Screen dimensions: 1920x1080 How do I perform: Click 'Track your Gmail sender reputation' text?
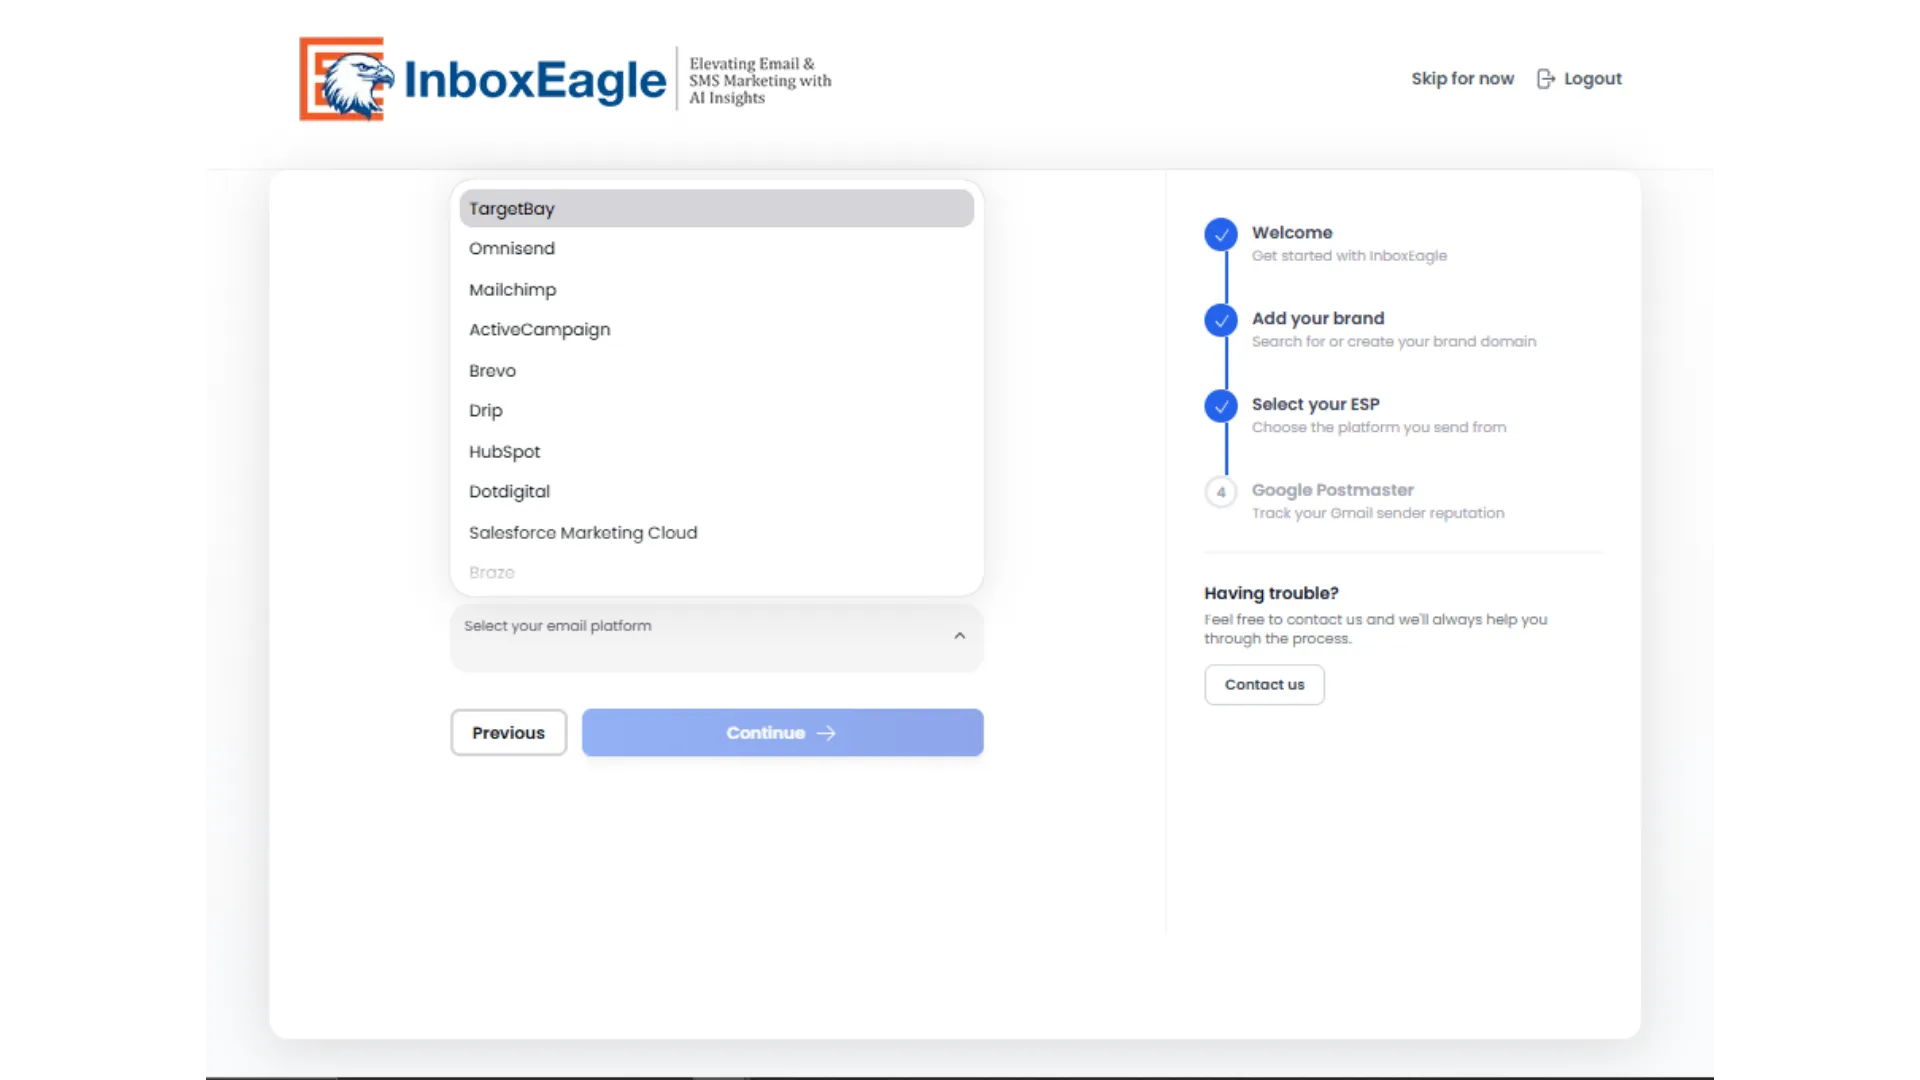pyautogui.click(x=1378, y=513)
